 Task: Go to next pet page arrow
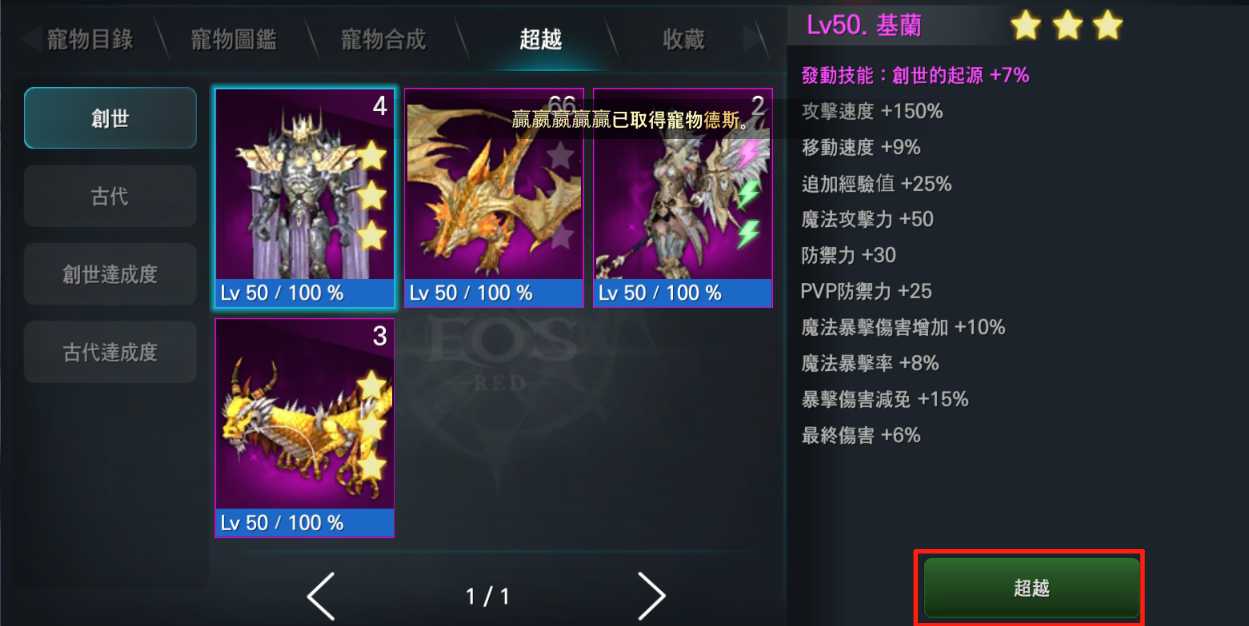pyautogui.click(x=652, y=597)
